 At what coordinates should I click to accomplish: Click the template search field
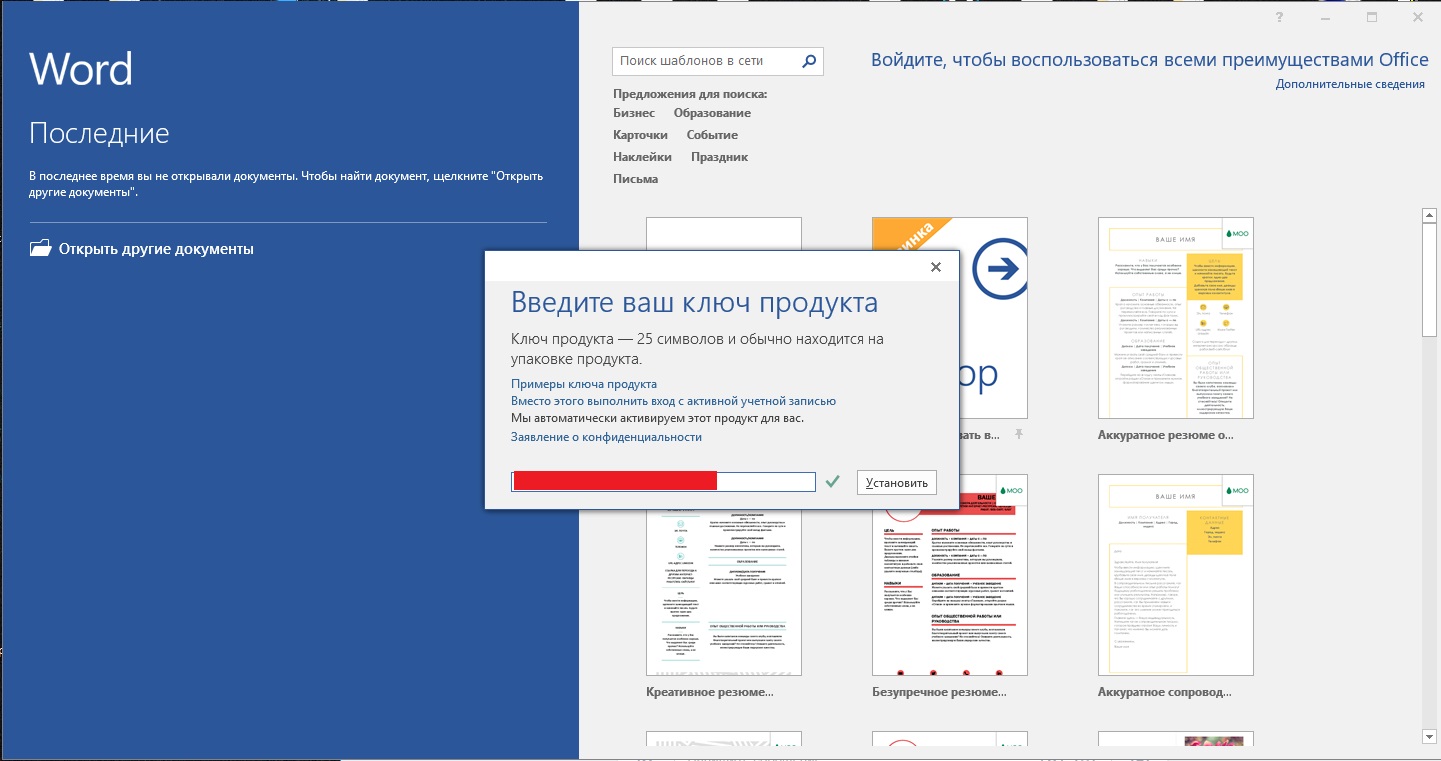tap(705, 61)
